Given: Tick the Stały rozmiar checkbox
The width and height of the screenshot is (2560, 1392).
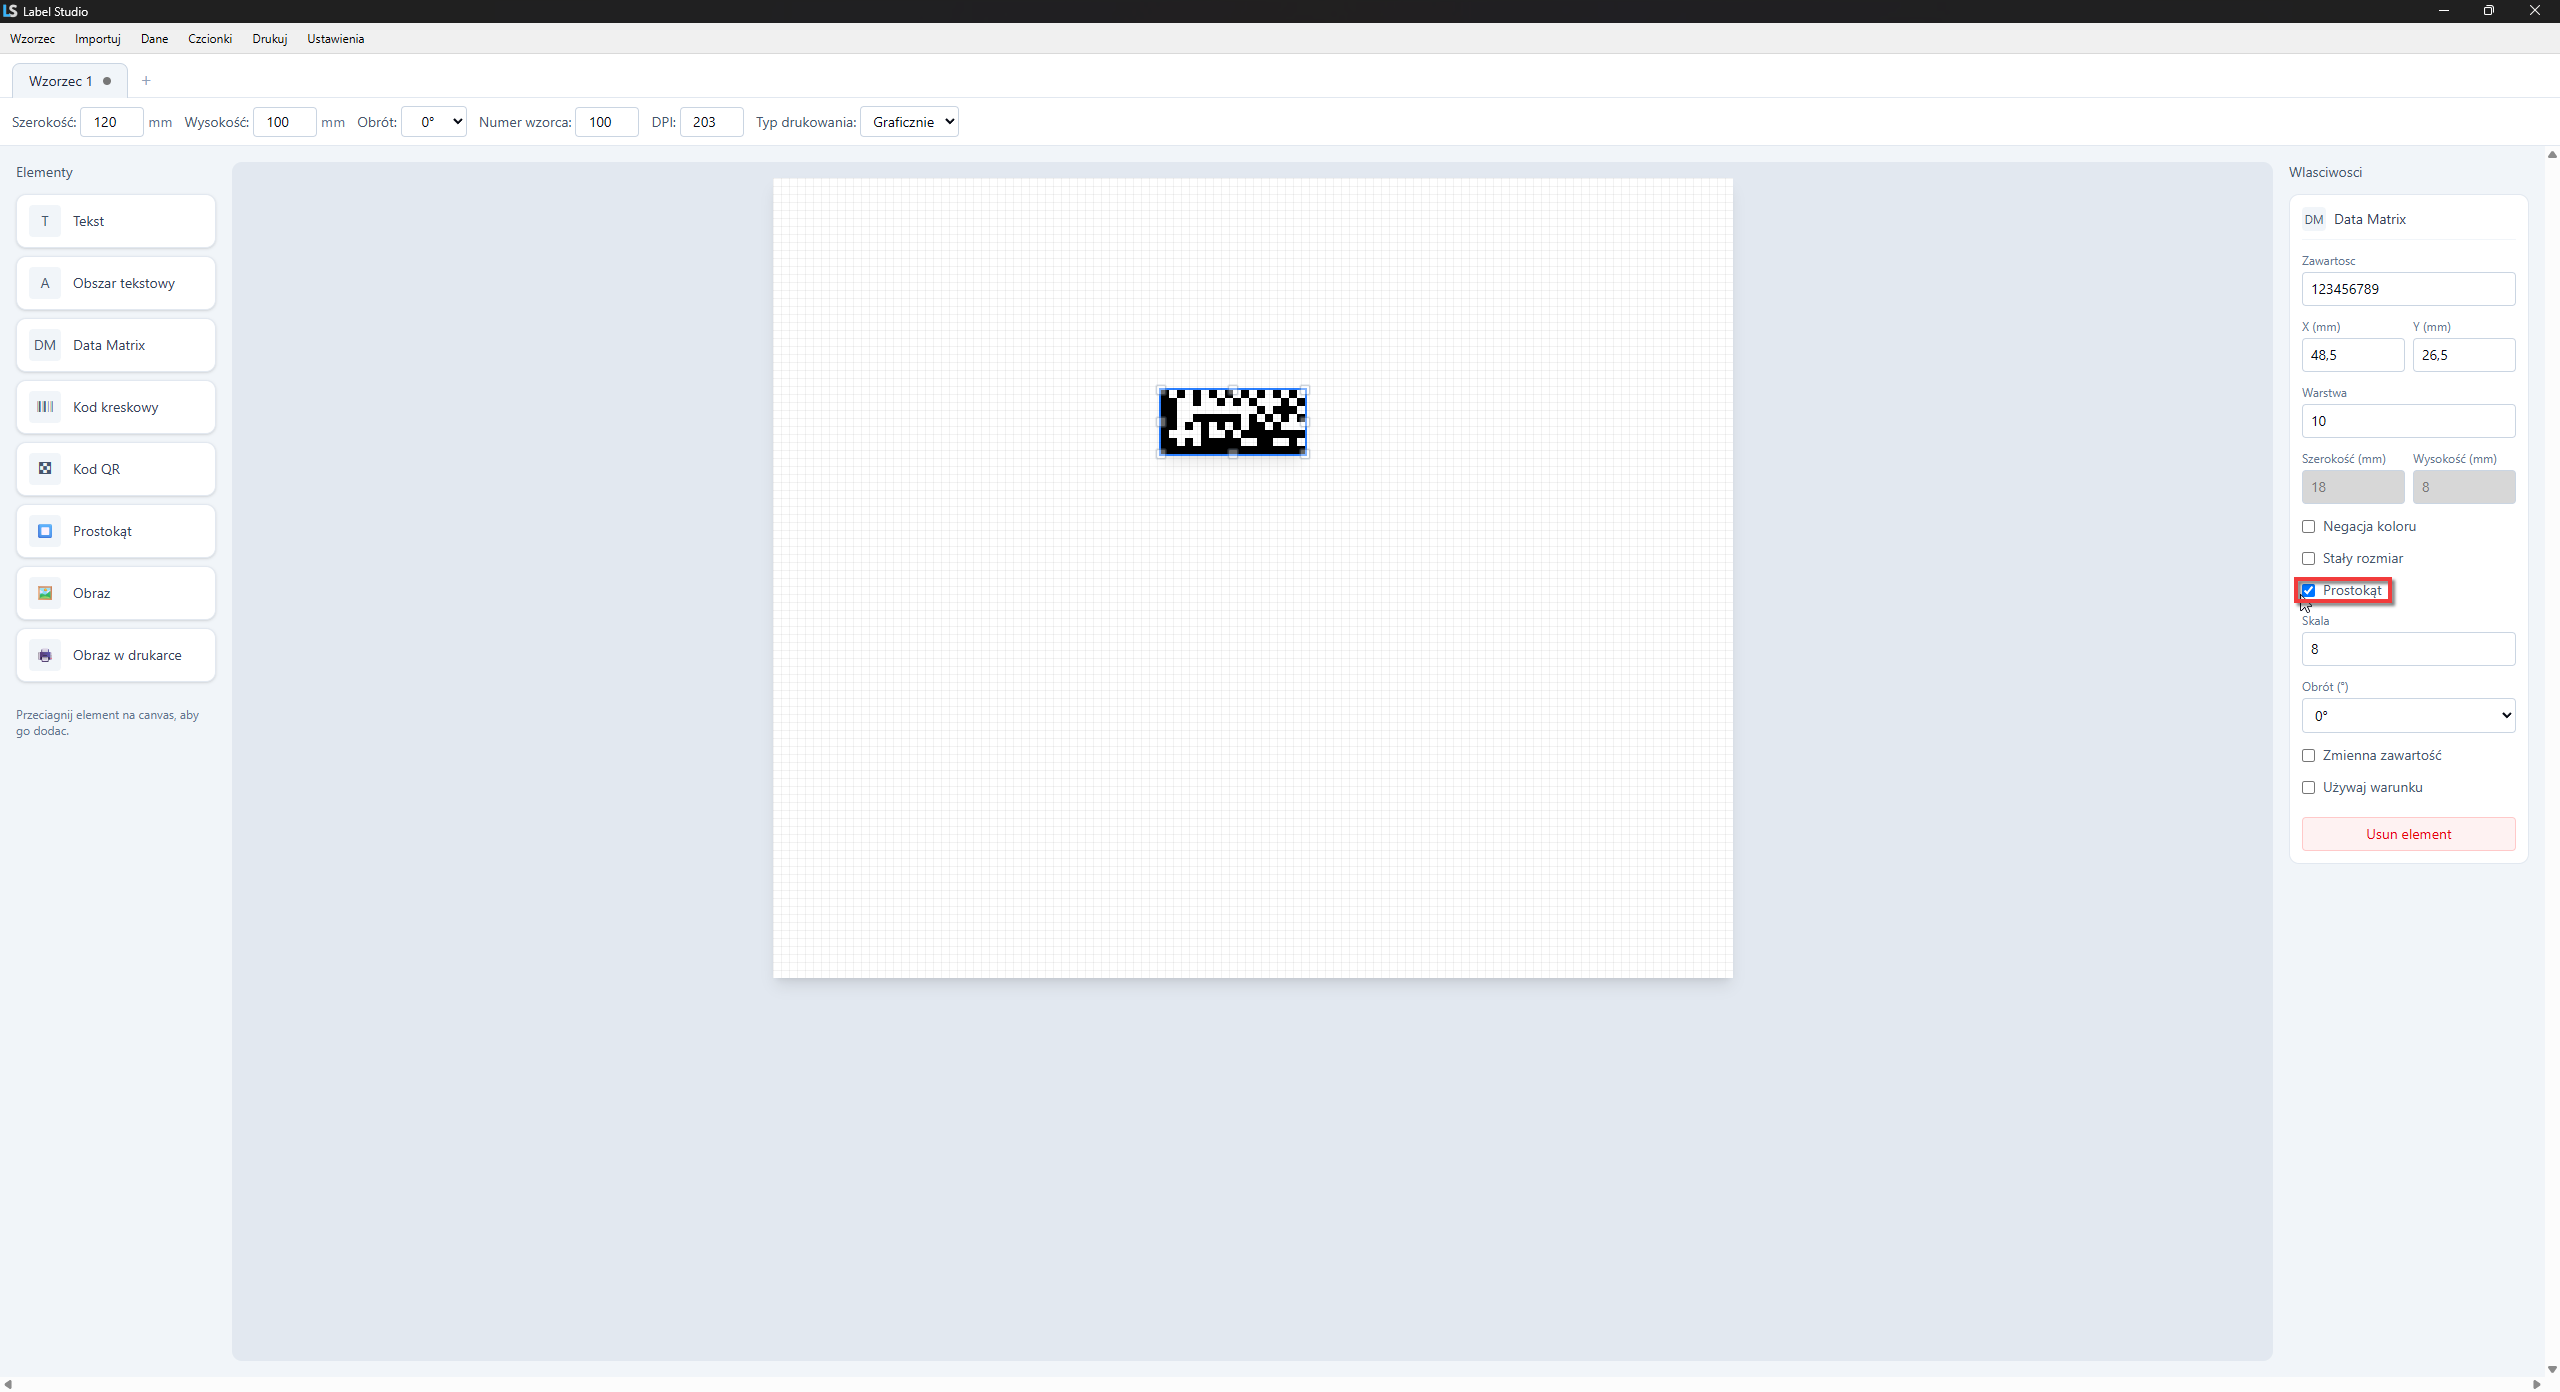Looking at the screenshot, I should [2308, 559].
